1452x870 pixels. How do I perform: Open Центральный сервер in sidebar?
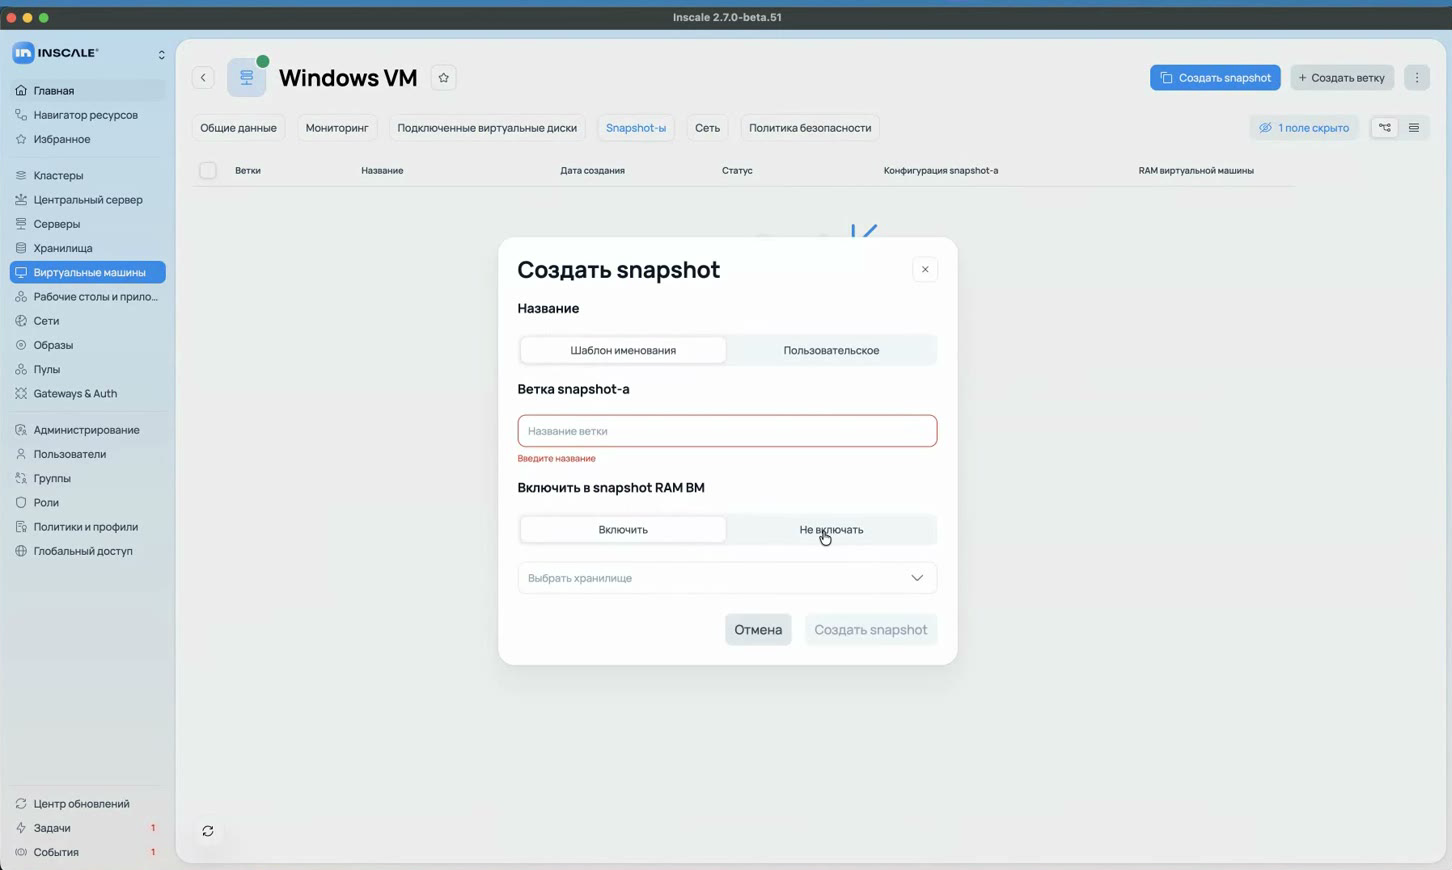pos(88,200)
